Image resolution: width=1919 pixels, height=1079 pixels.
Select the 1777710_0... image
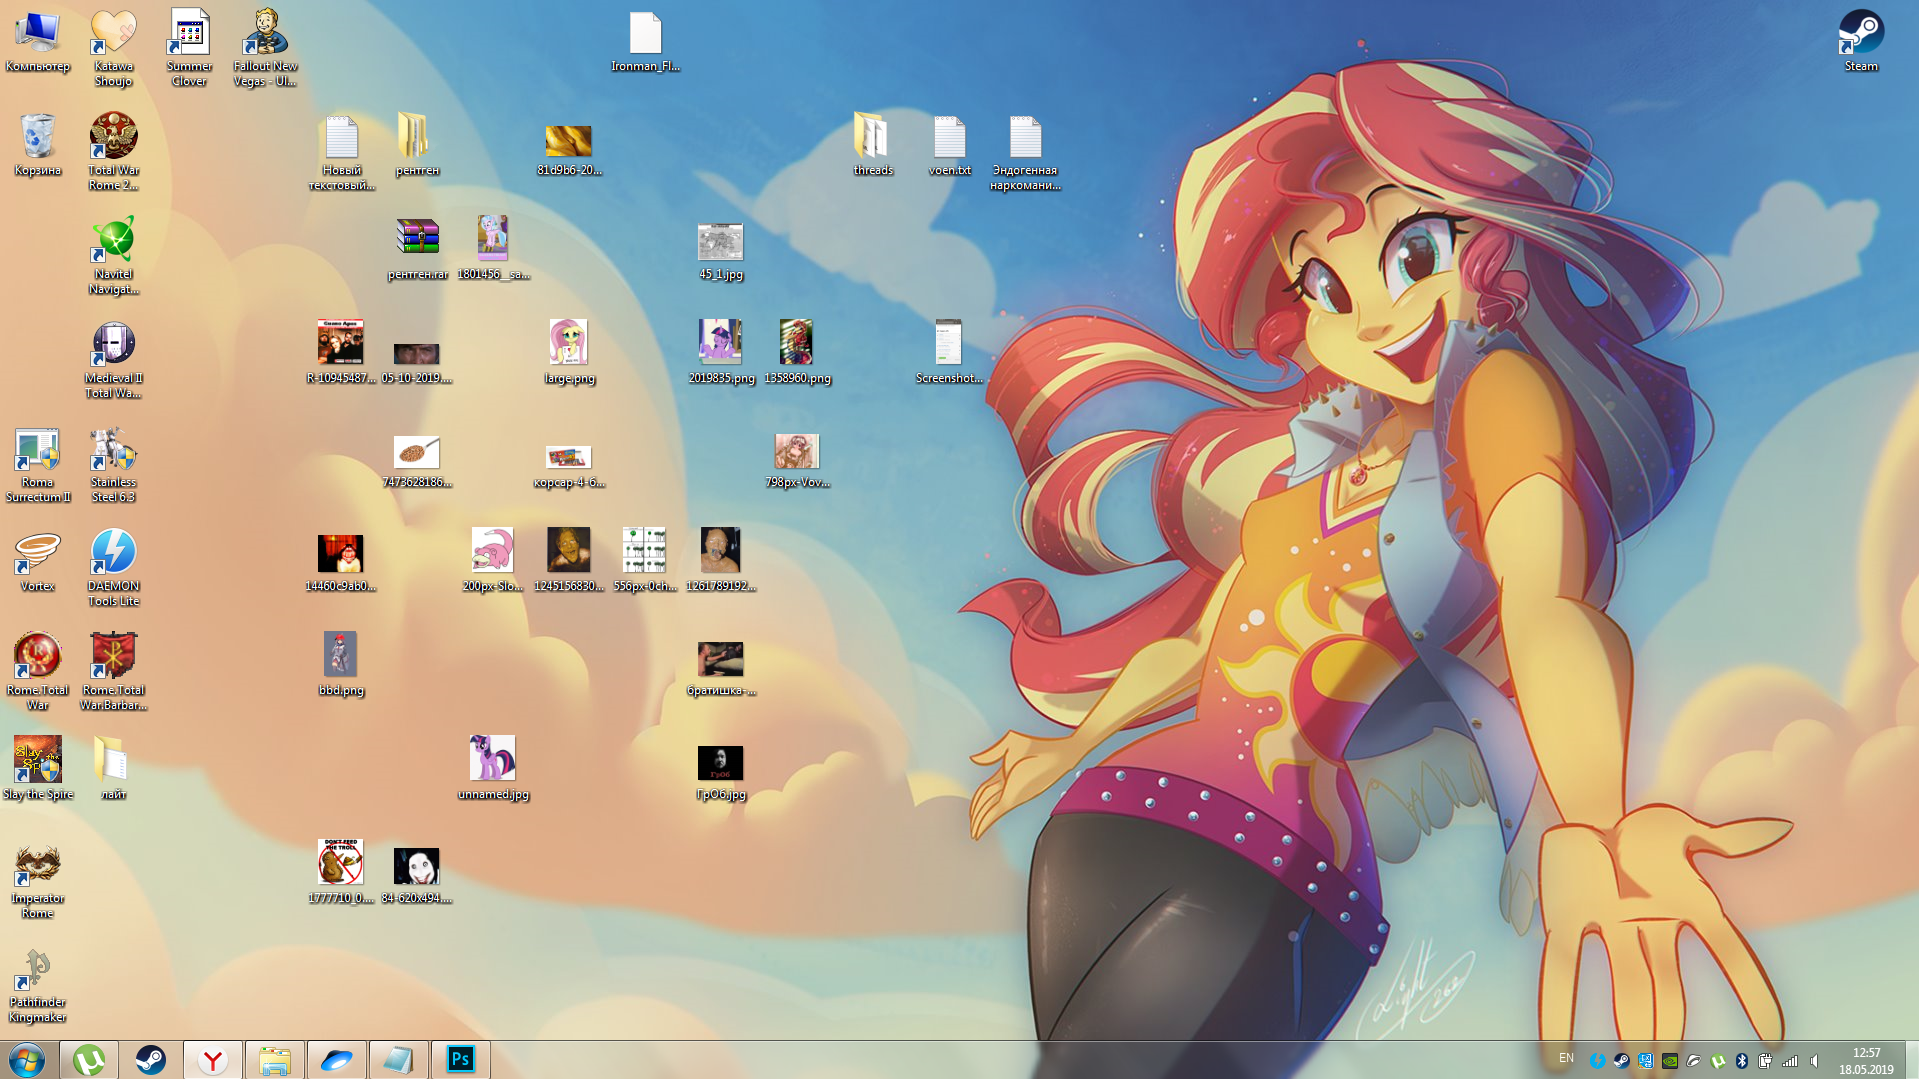[x=341, y=873]
